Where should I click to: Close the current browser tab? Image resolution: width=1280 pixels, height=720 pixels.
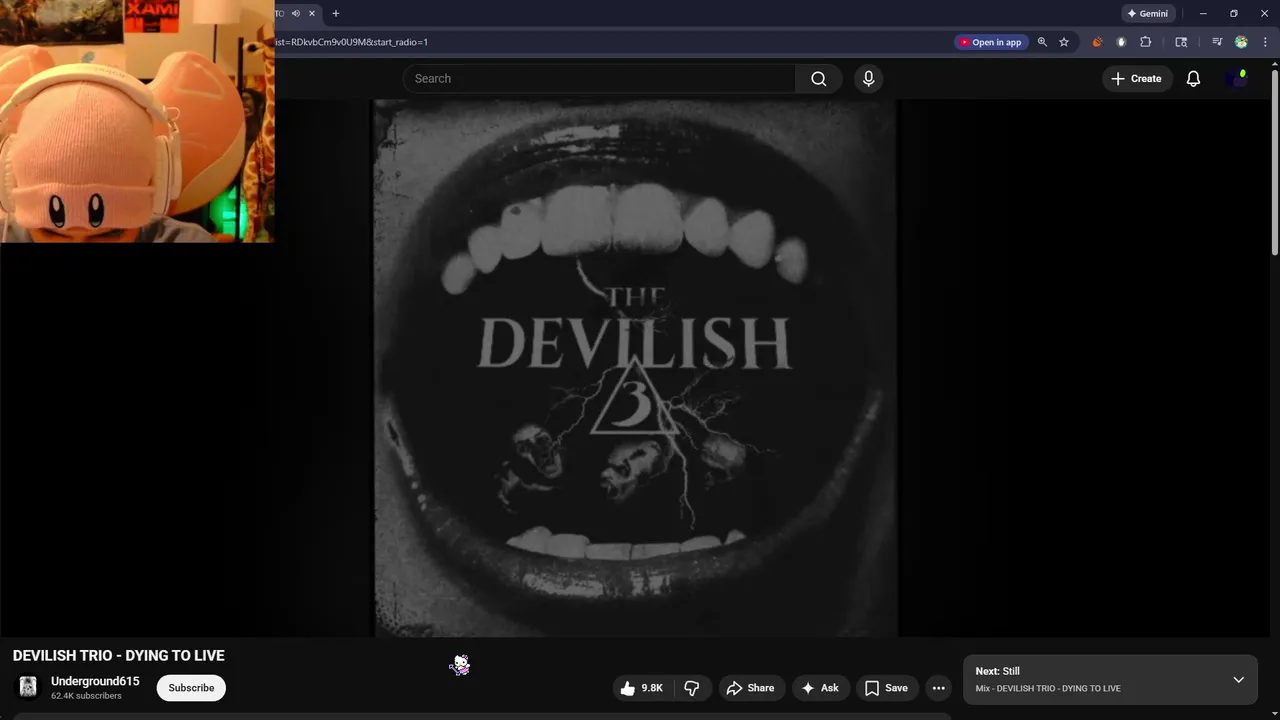[x=312, y=13]
